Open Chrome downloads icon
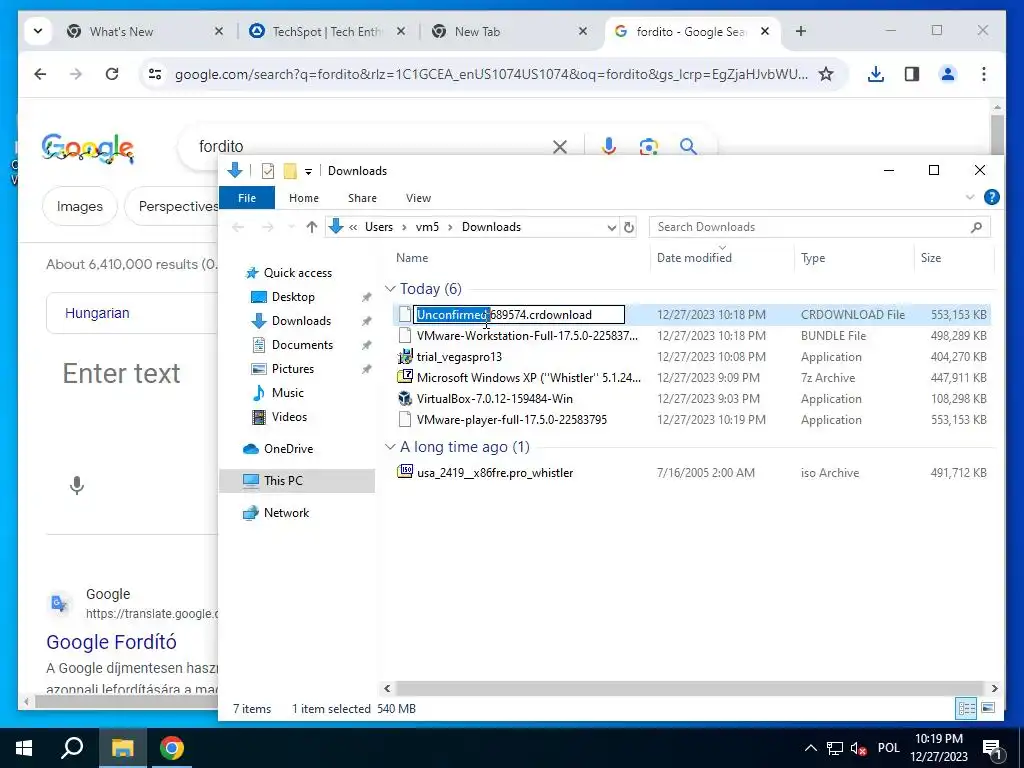 pyautogui.click(x=876, y=74)
